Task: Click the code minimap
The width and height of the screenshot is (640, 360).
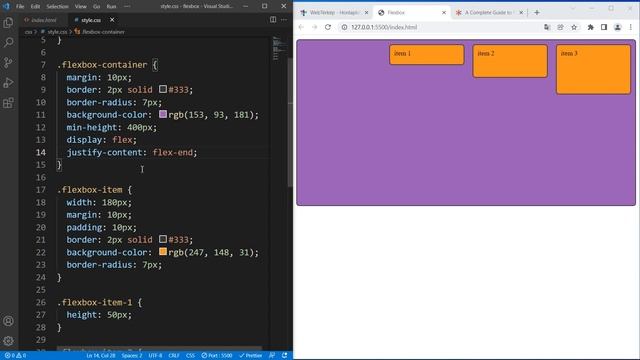Action: coord(279,48)
